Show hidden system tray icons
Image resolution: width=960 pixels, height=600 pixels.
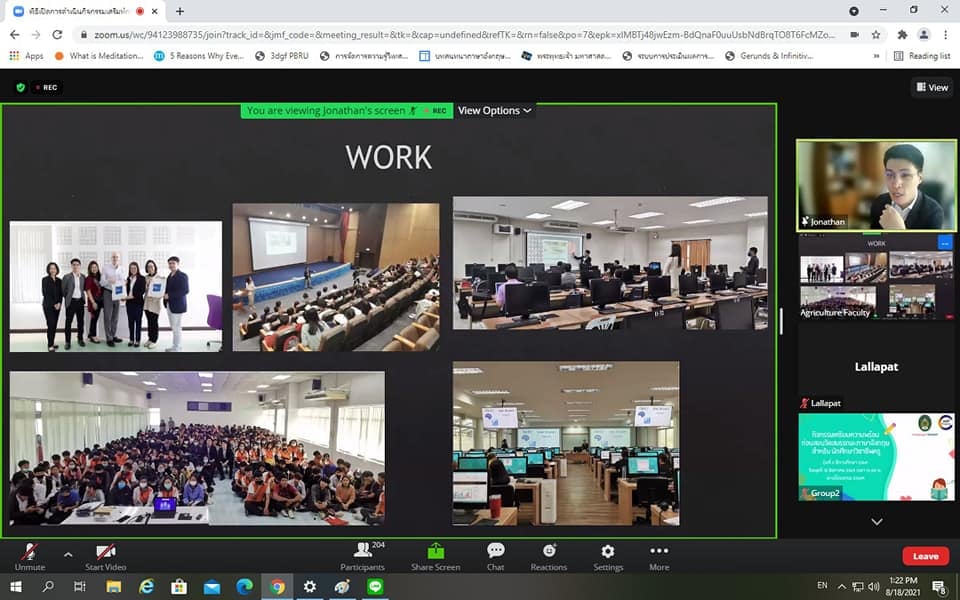click(841, 587)
